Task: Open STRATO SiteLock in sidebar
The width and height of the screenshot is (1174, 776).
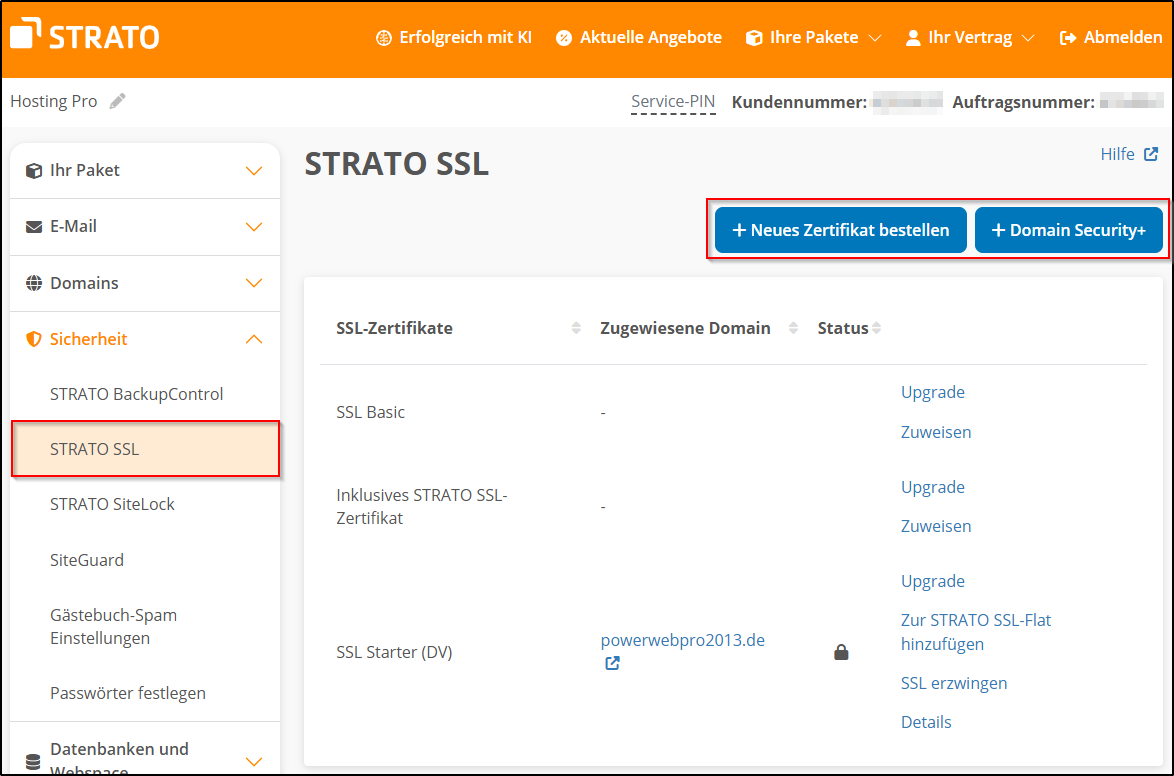Action: (112, 504)
